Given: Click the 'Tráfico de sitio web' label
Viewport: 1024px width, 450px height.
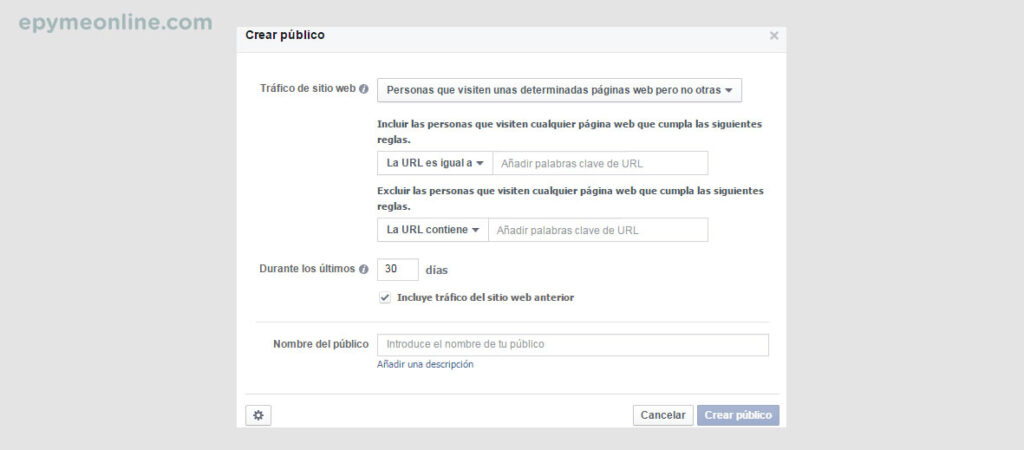Looking at the screenshot, I should tap(308, 89).
